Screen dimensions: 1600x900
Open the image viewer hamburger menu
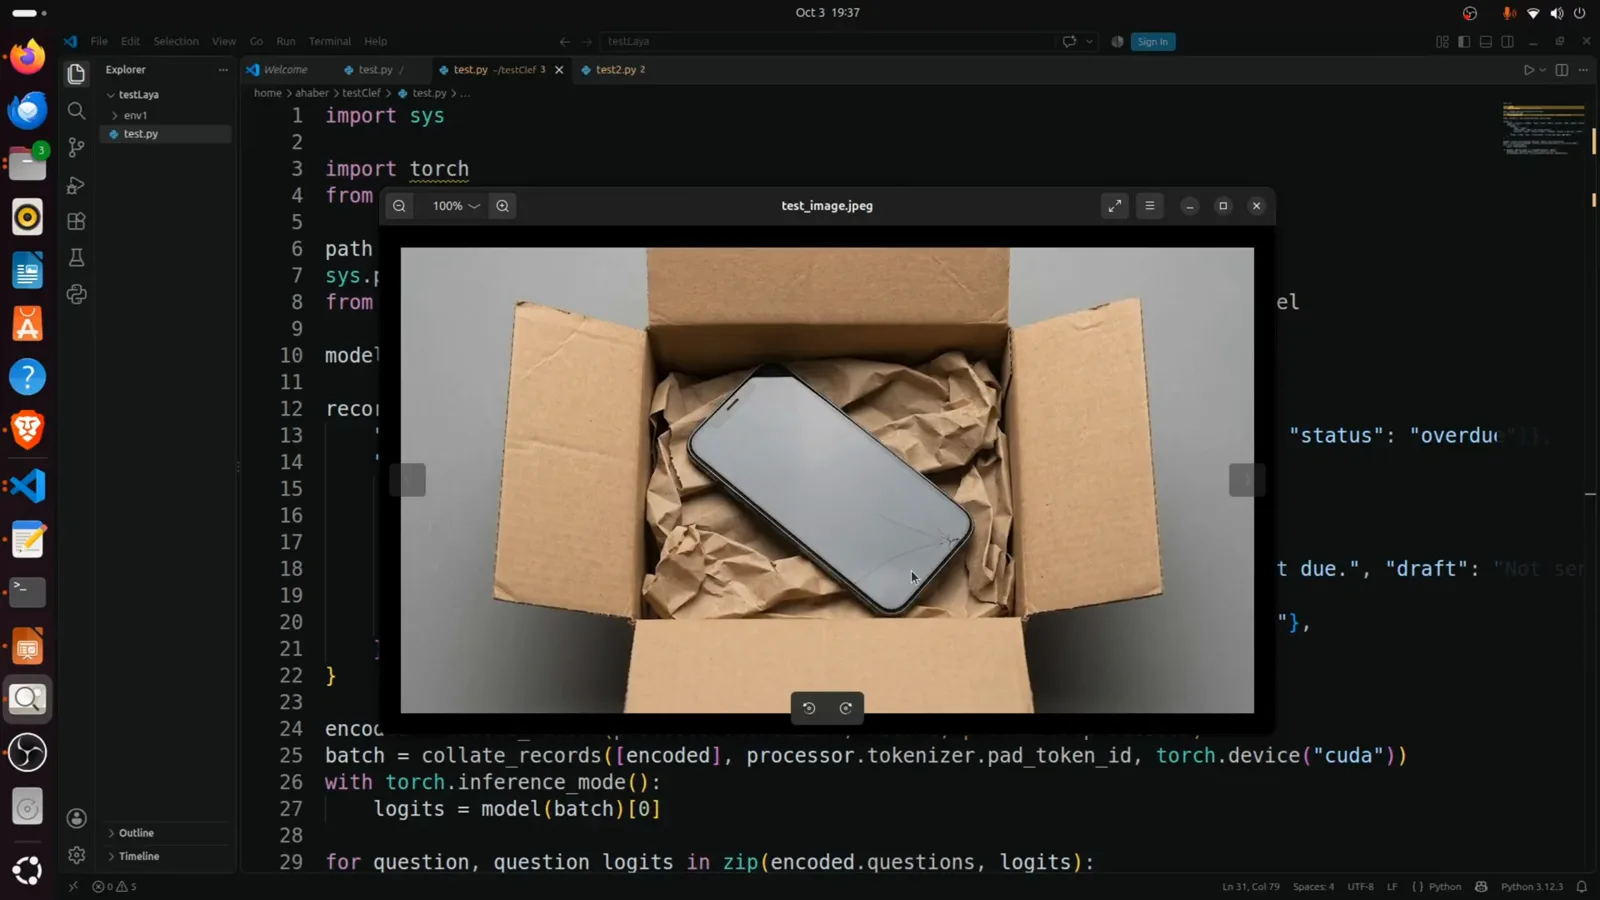tap(1149, 206)
